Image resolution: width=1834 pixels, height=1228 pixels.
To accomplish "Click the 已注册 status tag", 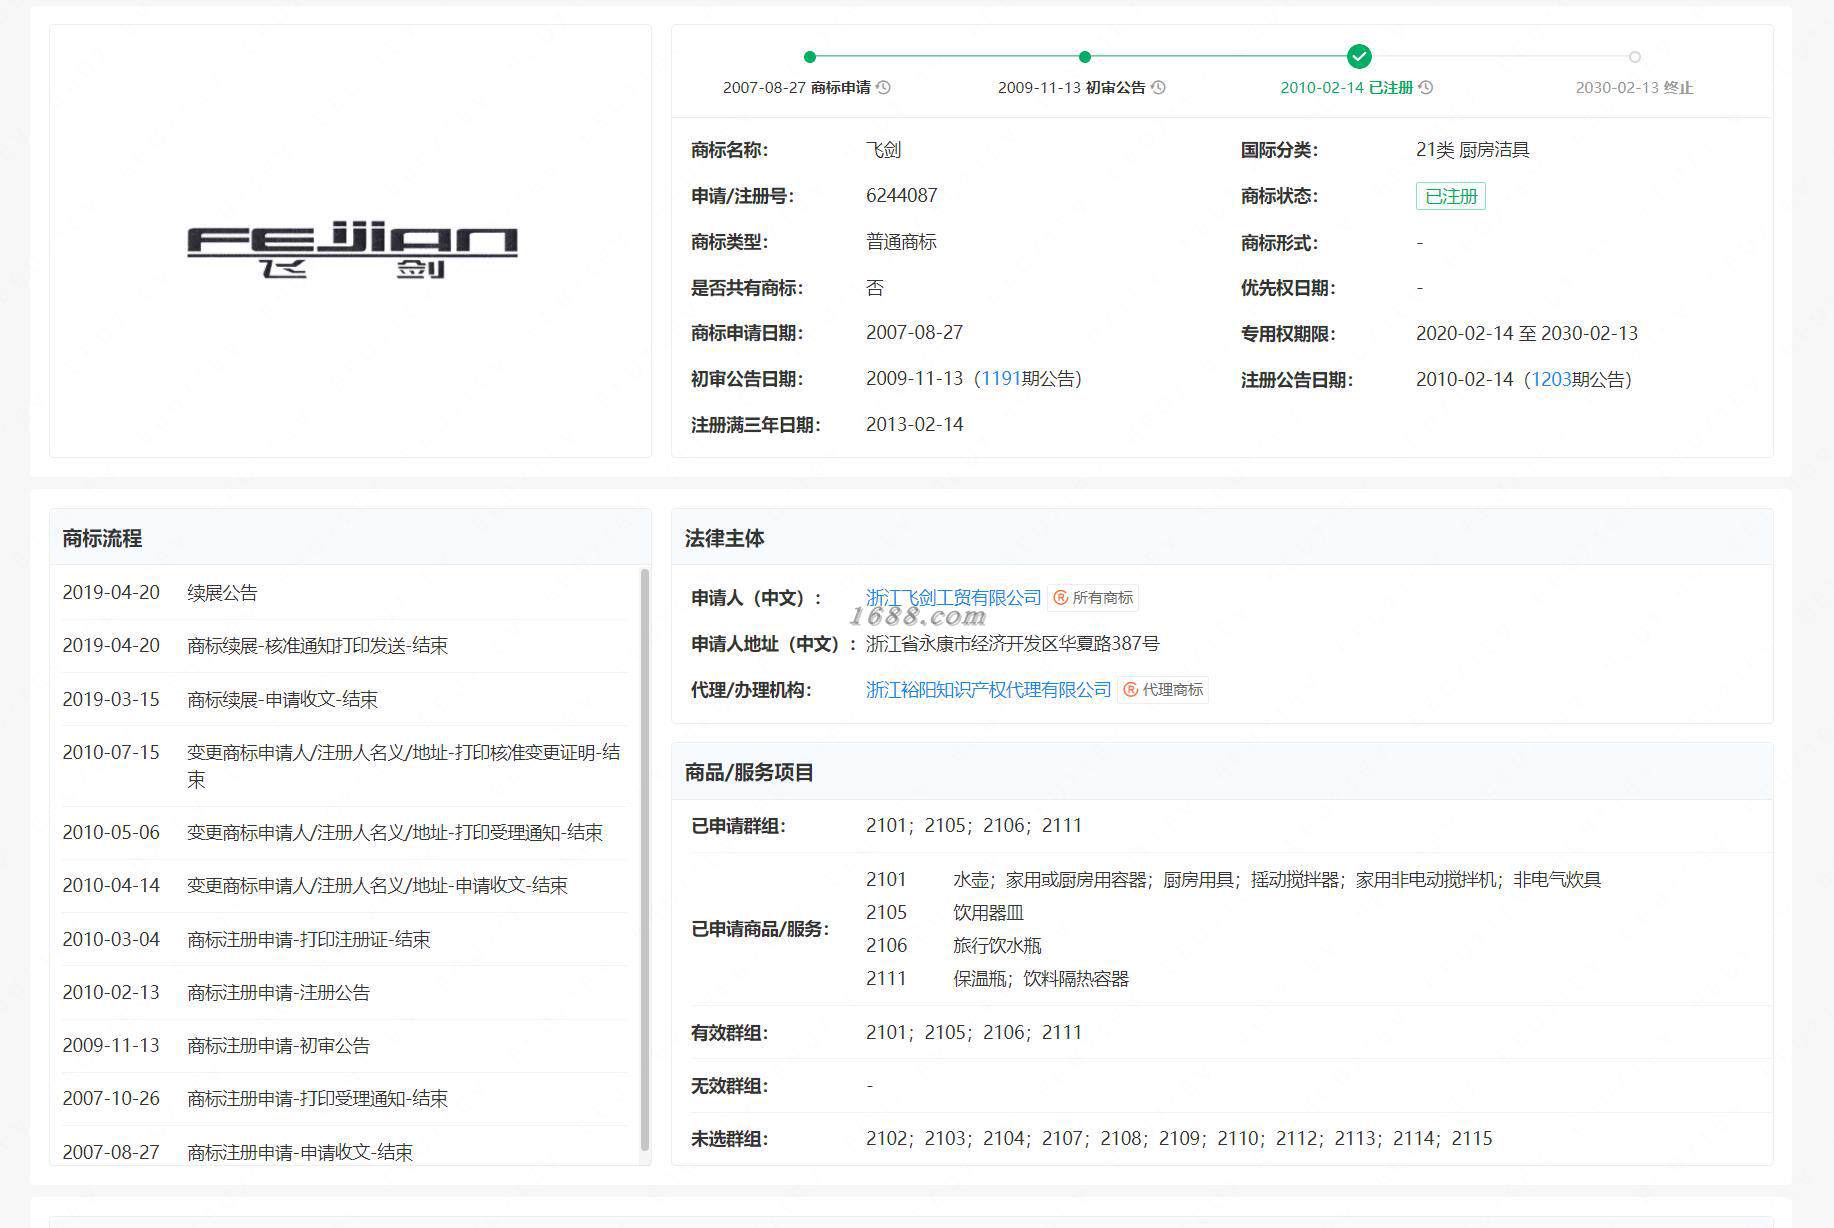I will click(1450, 196).
